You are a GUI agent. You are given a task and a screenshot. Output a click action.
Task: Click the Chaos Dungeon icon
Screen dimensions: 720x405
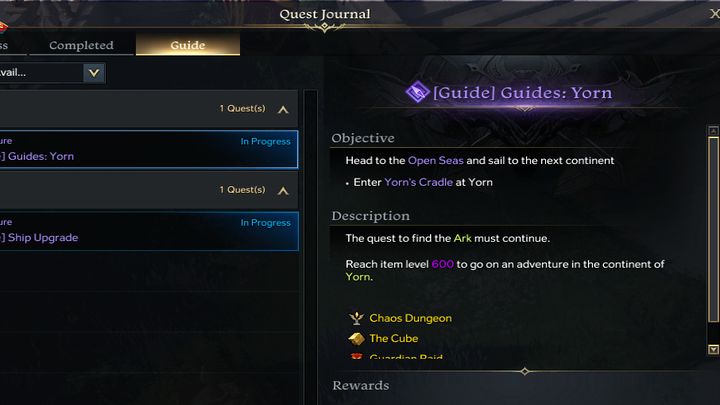[355, 318]
